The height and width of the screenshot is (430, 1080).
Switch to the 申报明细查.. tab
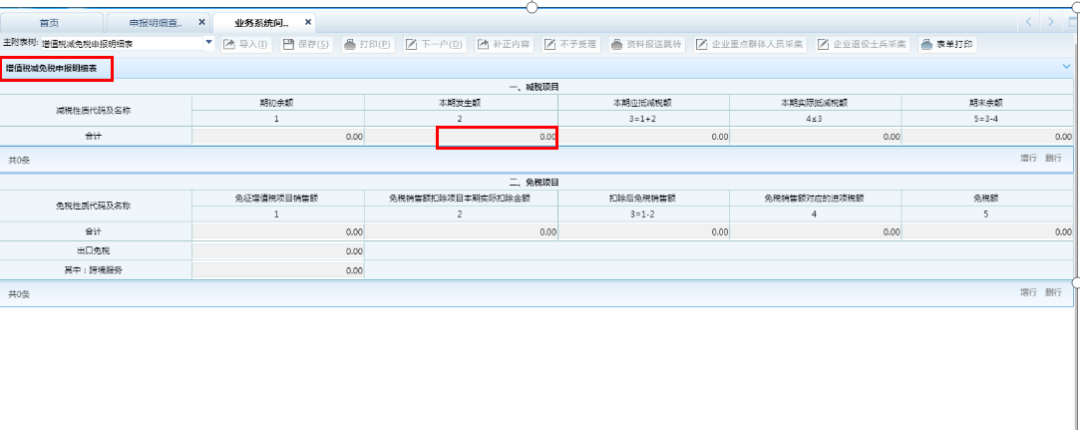[x=156, y=23]
